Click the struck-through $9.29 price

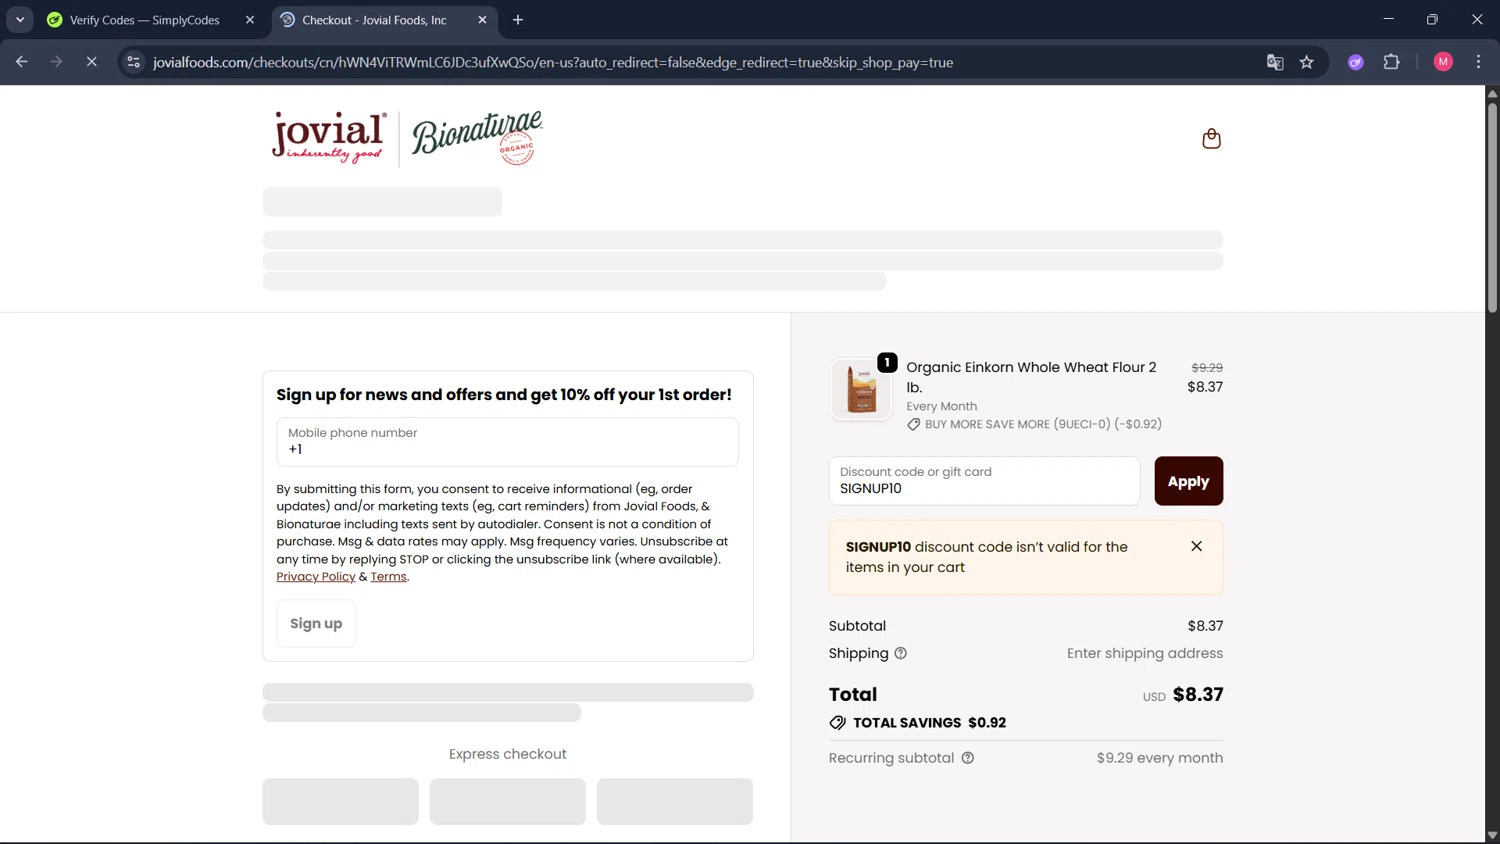pos(1207,368)
